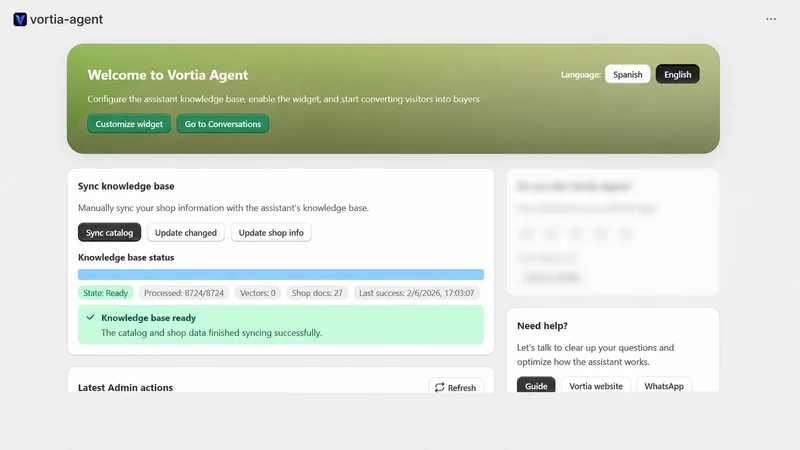800x450 pixels.
Task: Click Update changed button
Action: [186, 233]
